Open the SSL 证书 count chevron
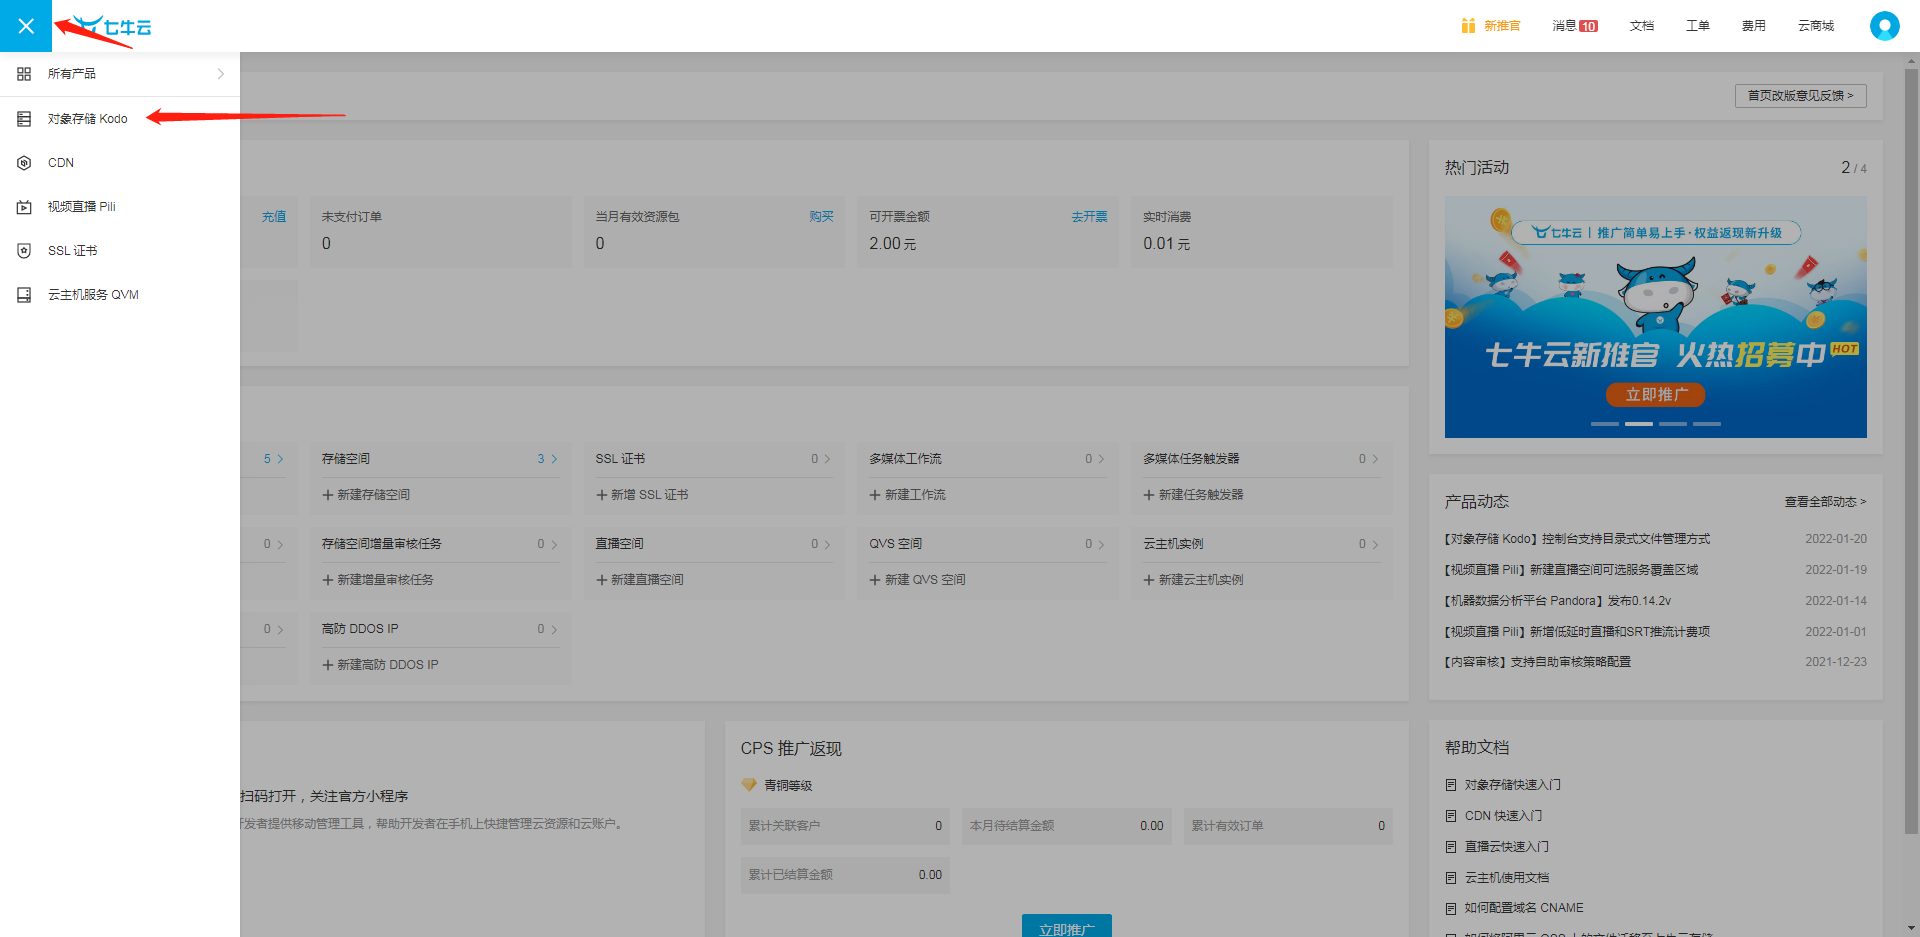This screenshot has width=1920, height=937. click(x=828, y=459)
